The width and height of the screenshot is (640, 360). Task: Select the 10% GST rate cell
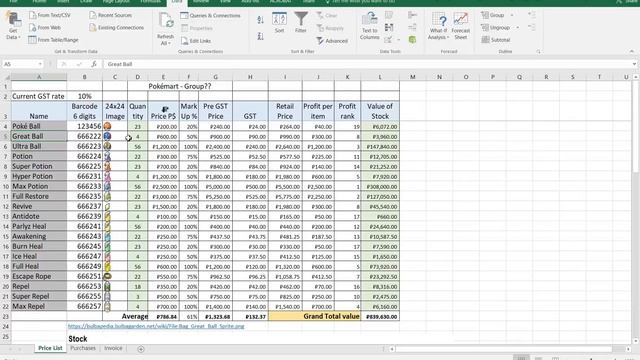point(84,96)
